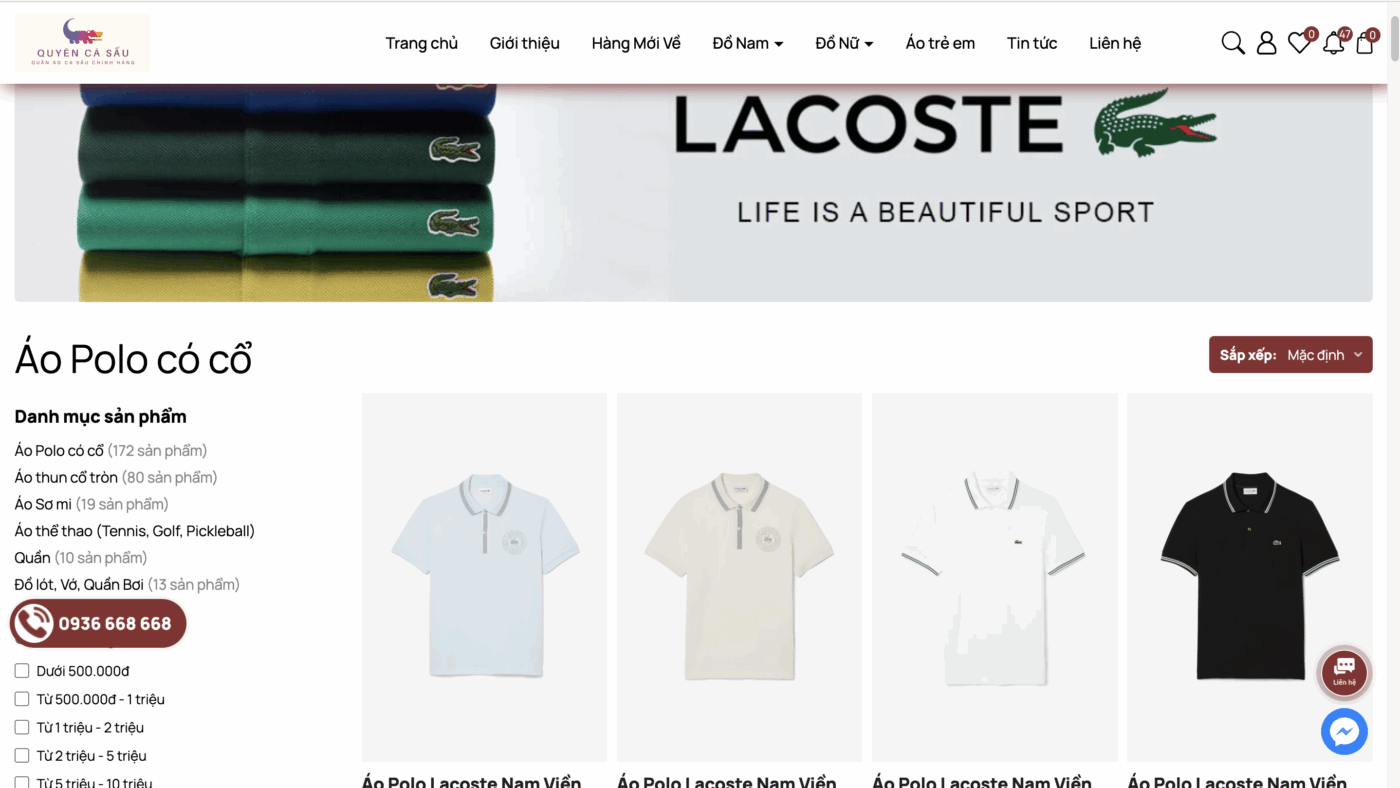Start a Messenger chat
Viewport: 1400px width, 788px height.
pos(1344,731)
